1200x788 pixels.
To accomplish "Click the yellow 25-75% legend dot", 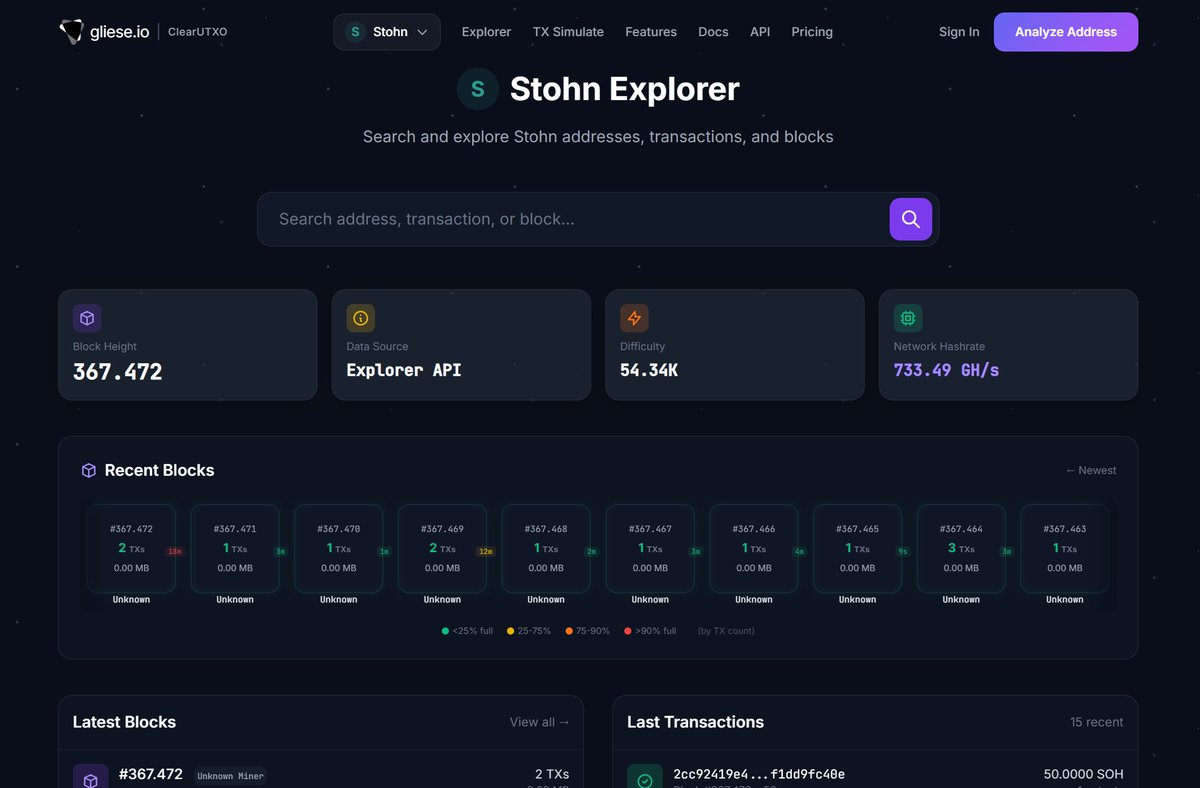I will pyautogui.click(x=510, y=631).
